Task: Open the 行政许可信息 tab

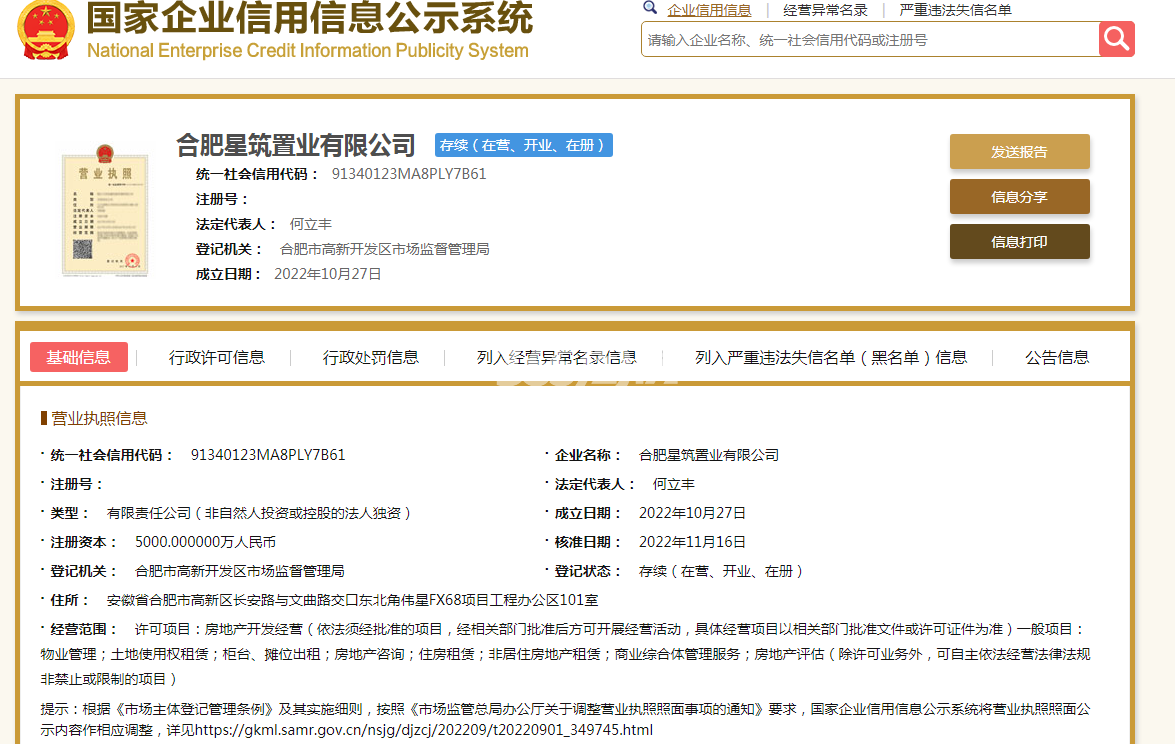Action: [217, 357]
